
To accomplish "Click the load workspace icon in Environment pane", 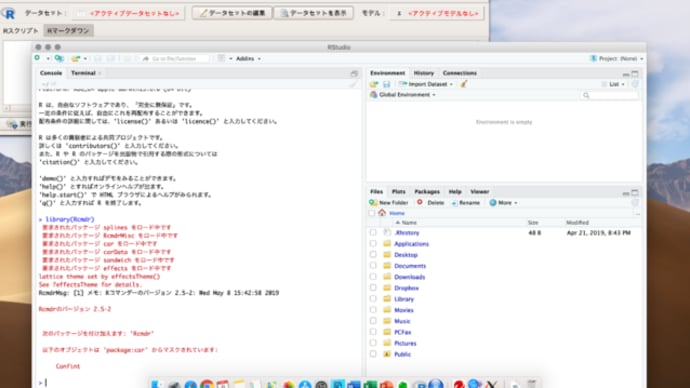I will pos(374,84).
